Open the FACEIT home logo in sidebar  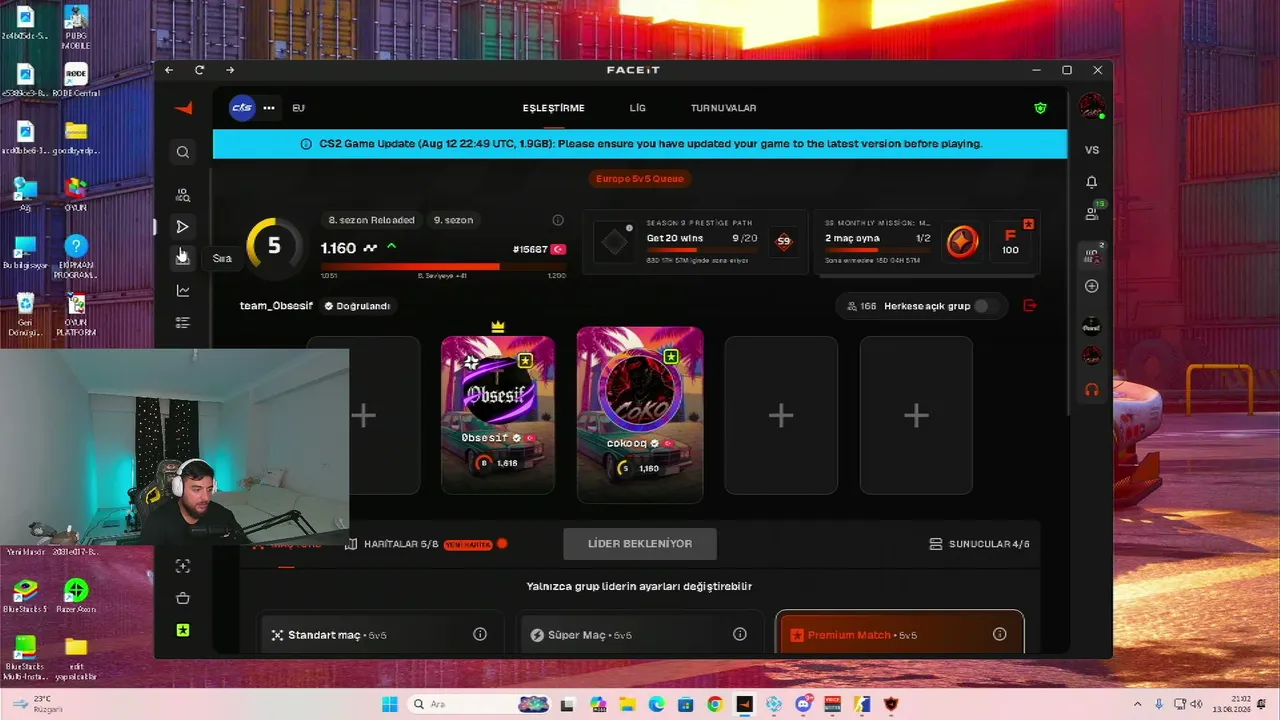click(x=183, y=108)
